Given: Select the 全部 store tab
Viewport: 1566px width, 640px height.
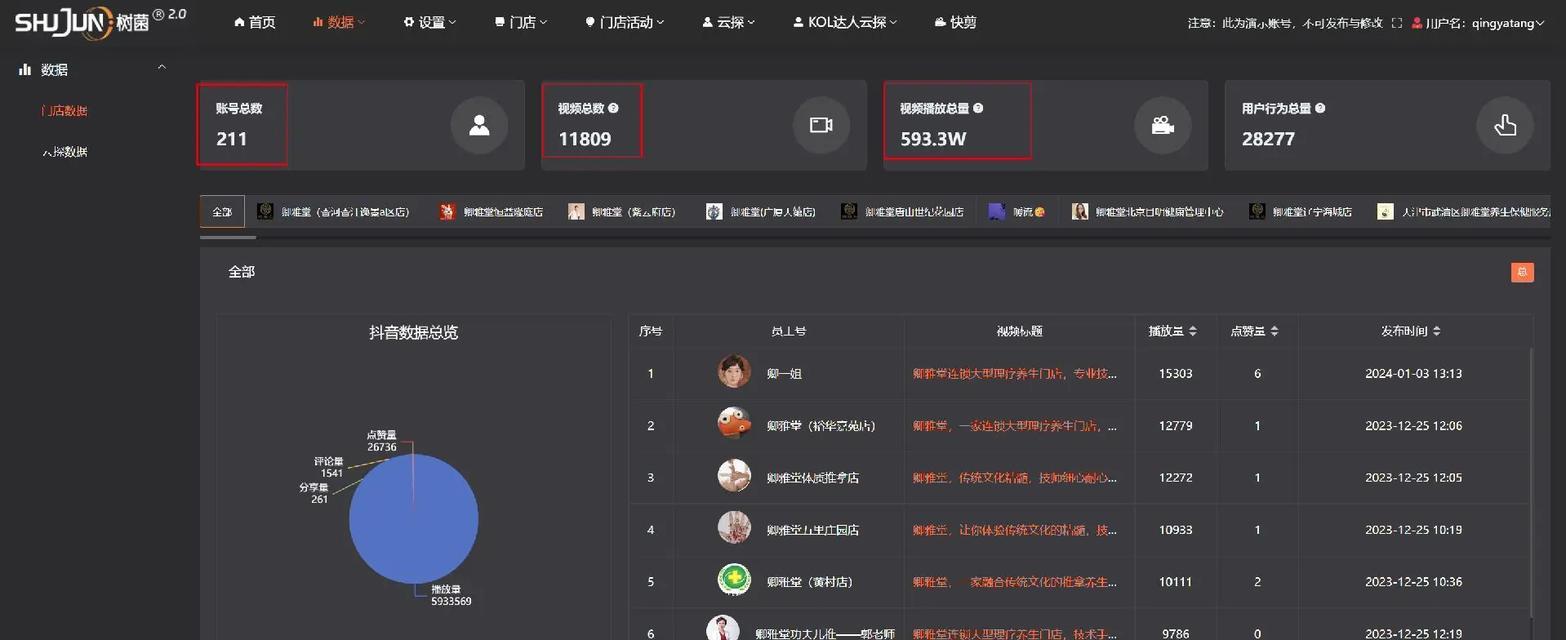Looking at the screenshot, I should pos(222,212).
